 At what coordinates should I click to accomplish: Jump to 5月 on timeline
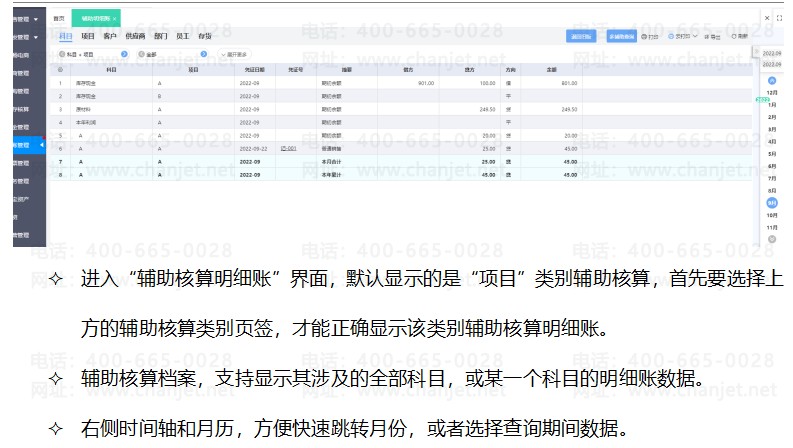click(772, 154)
